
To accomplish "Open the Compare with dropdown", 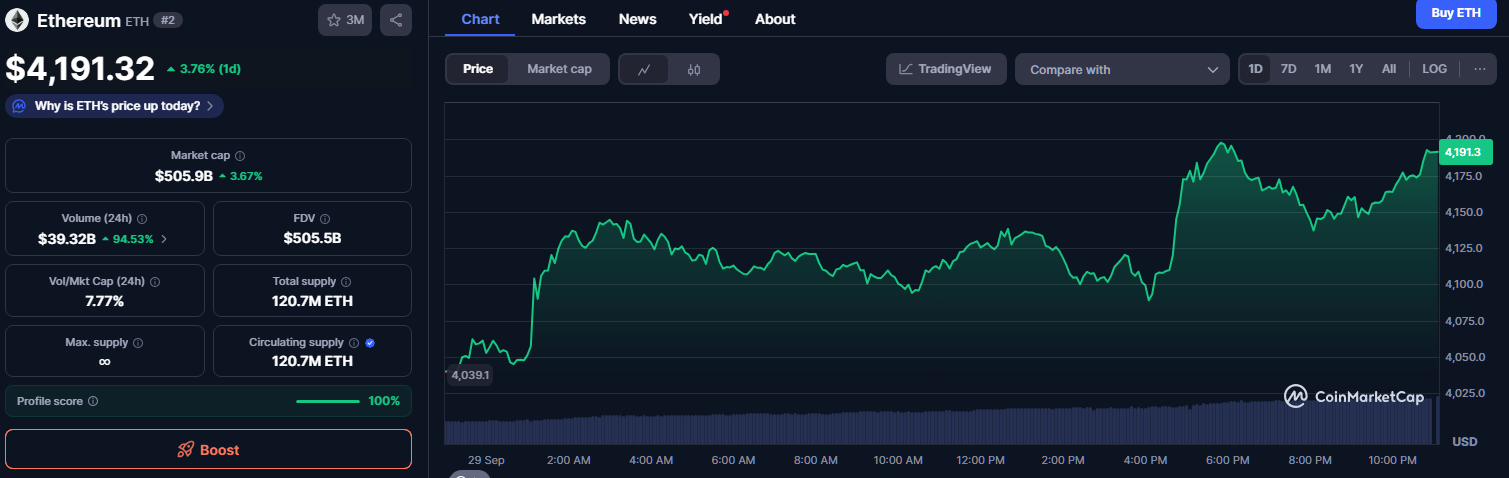I will point(1121,69).
